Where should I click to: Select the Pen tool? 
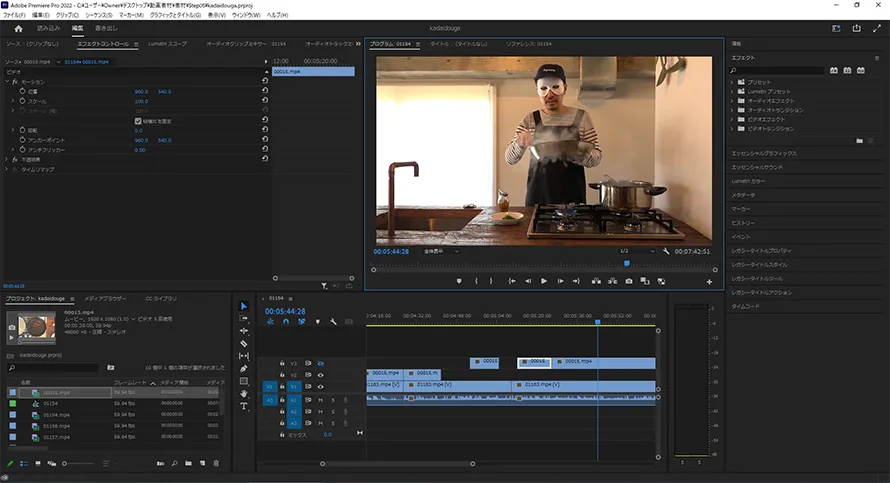pyautogui.click(x=244, y=368)
